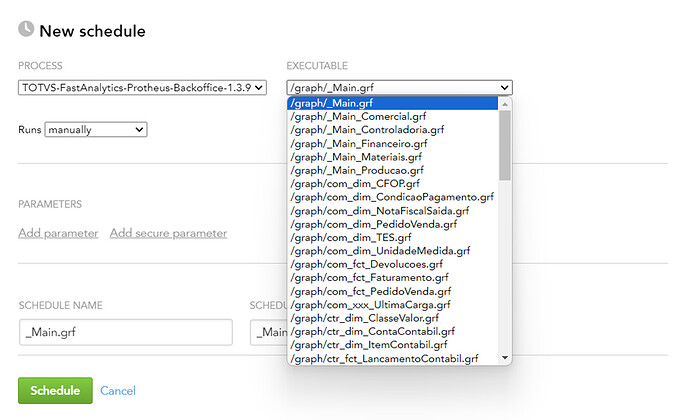Choose /graph/ctr_dim_ContaContabil.grf entry

pyautogui.click(x=373, y=331)
